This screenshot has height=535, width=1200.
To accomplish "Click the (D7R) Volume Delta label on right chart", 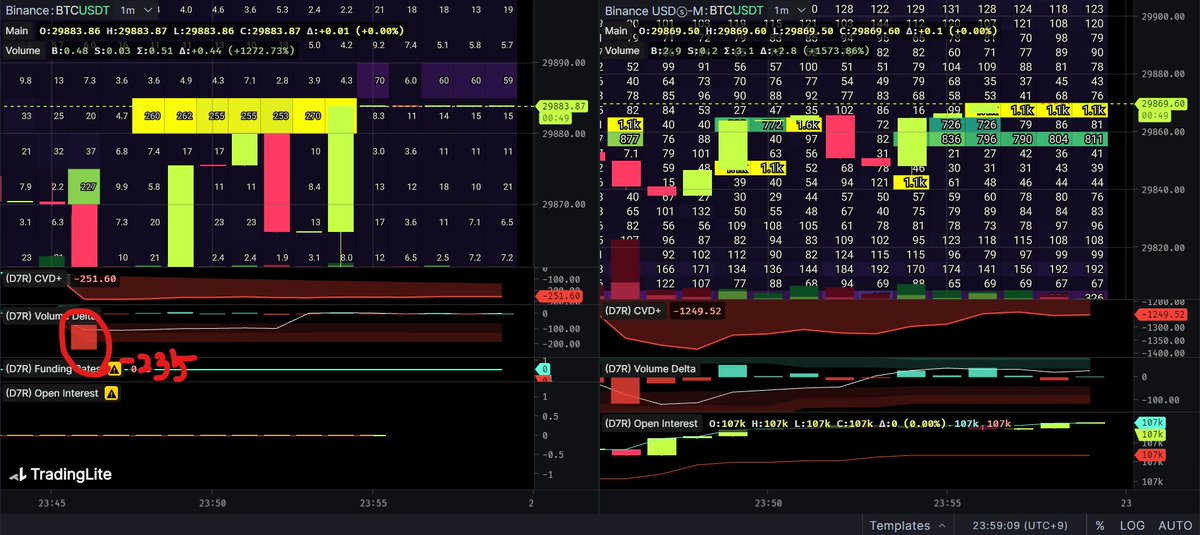I will click(650, 369).
